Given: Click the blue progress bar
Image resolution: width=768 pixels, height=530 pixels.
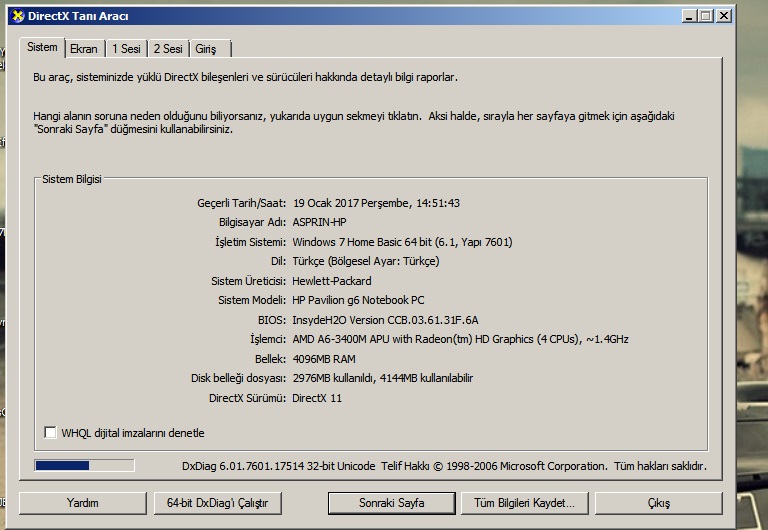Looking at the screenshot, I should (x=84, y=465).
